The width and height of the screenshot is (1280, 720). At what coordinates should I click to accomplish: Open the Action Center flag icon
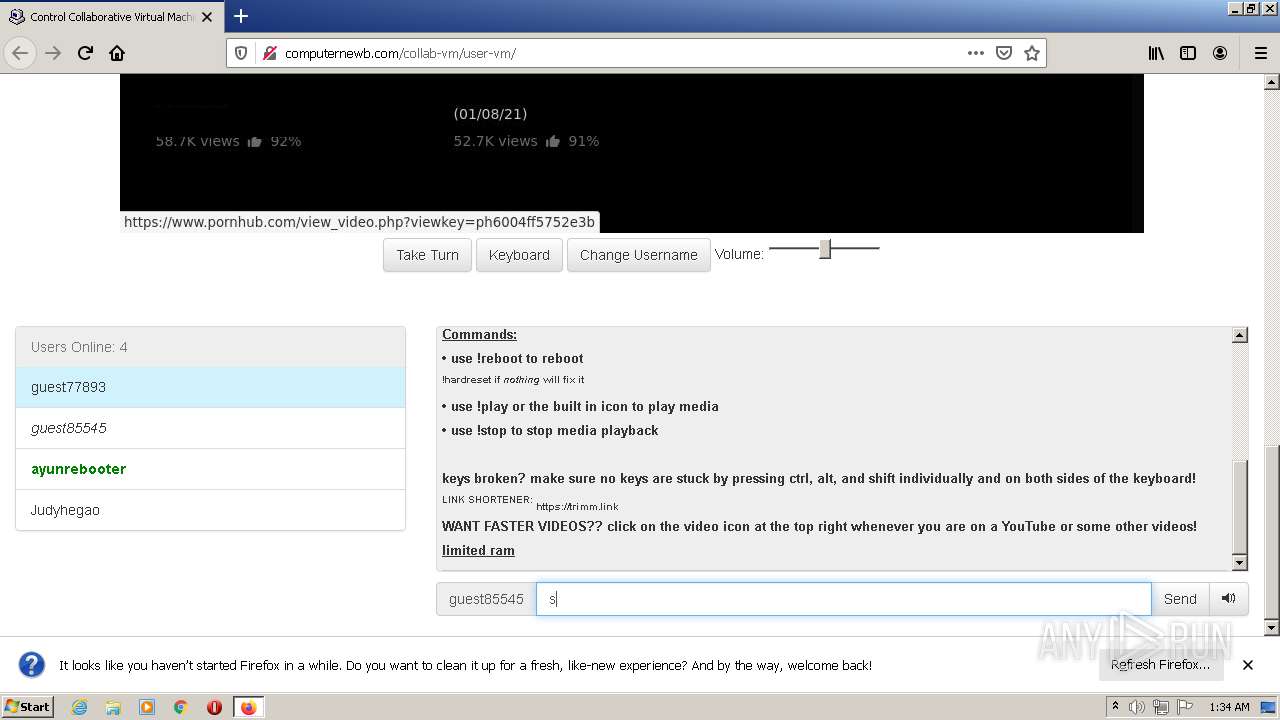(1183, 707)
